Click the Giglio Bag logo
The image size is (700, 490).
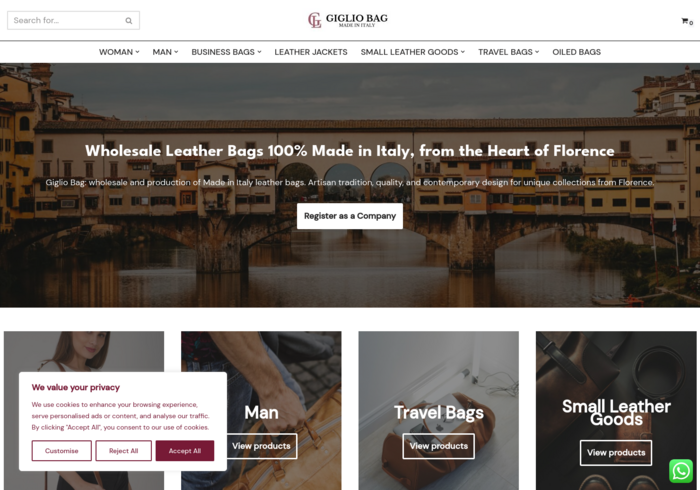tap(348, 20)
